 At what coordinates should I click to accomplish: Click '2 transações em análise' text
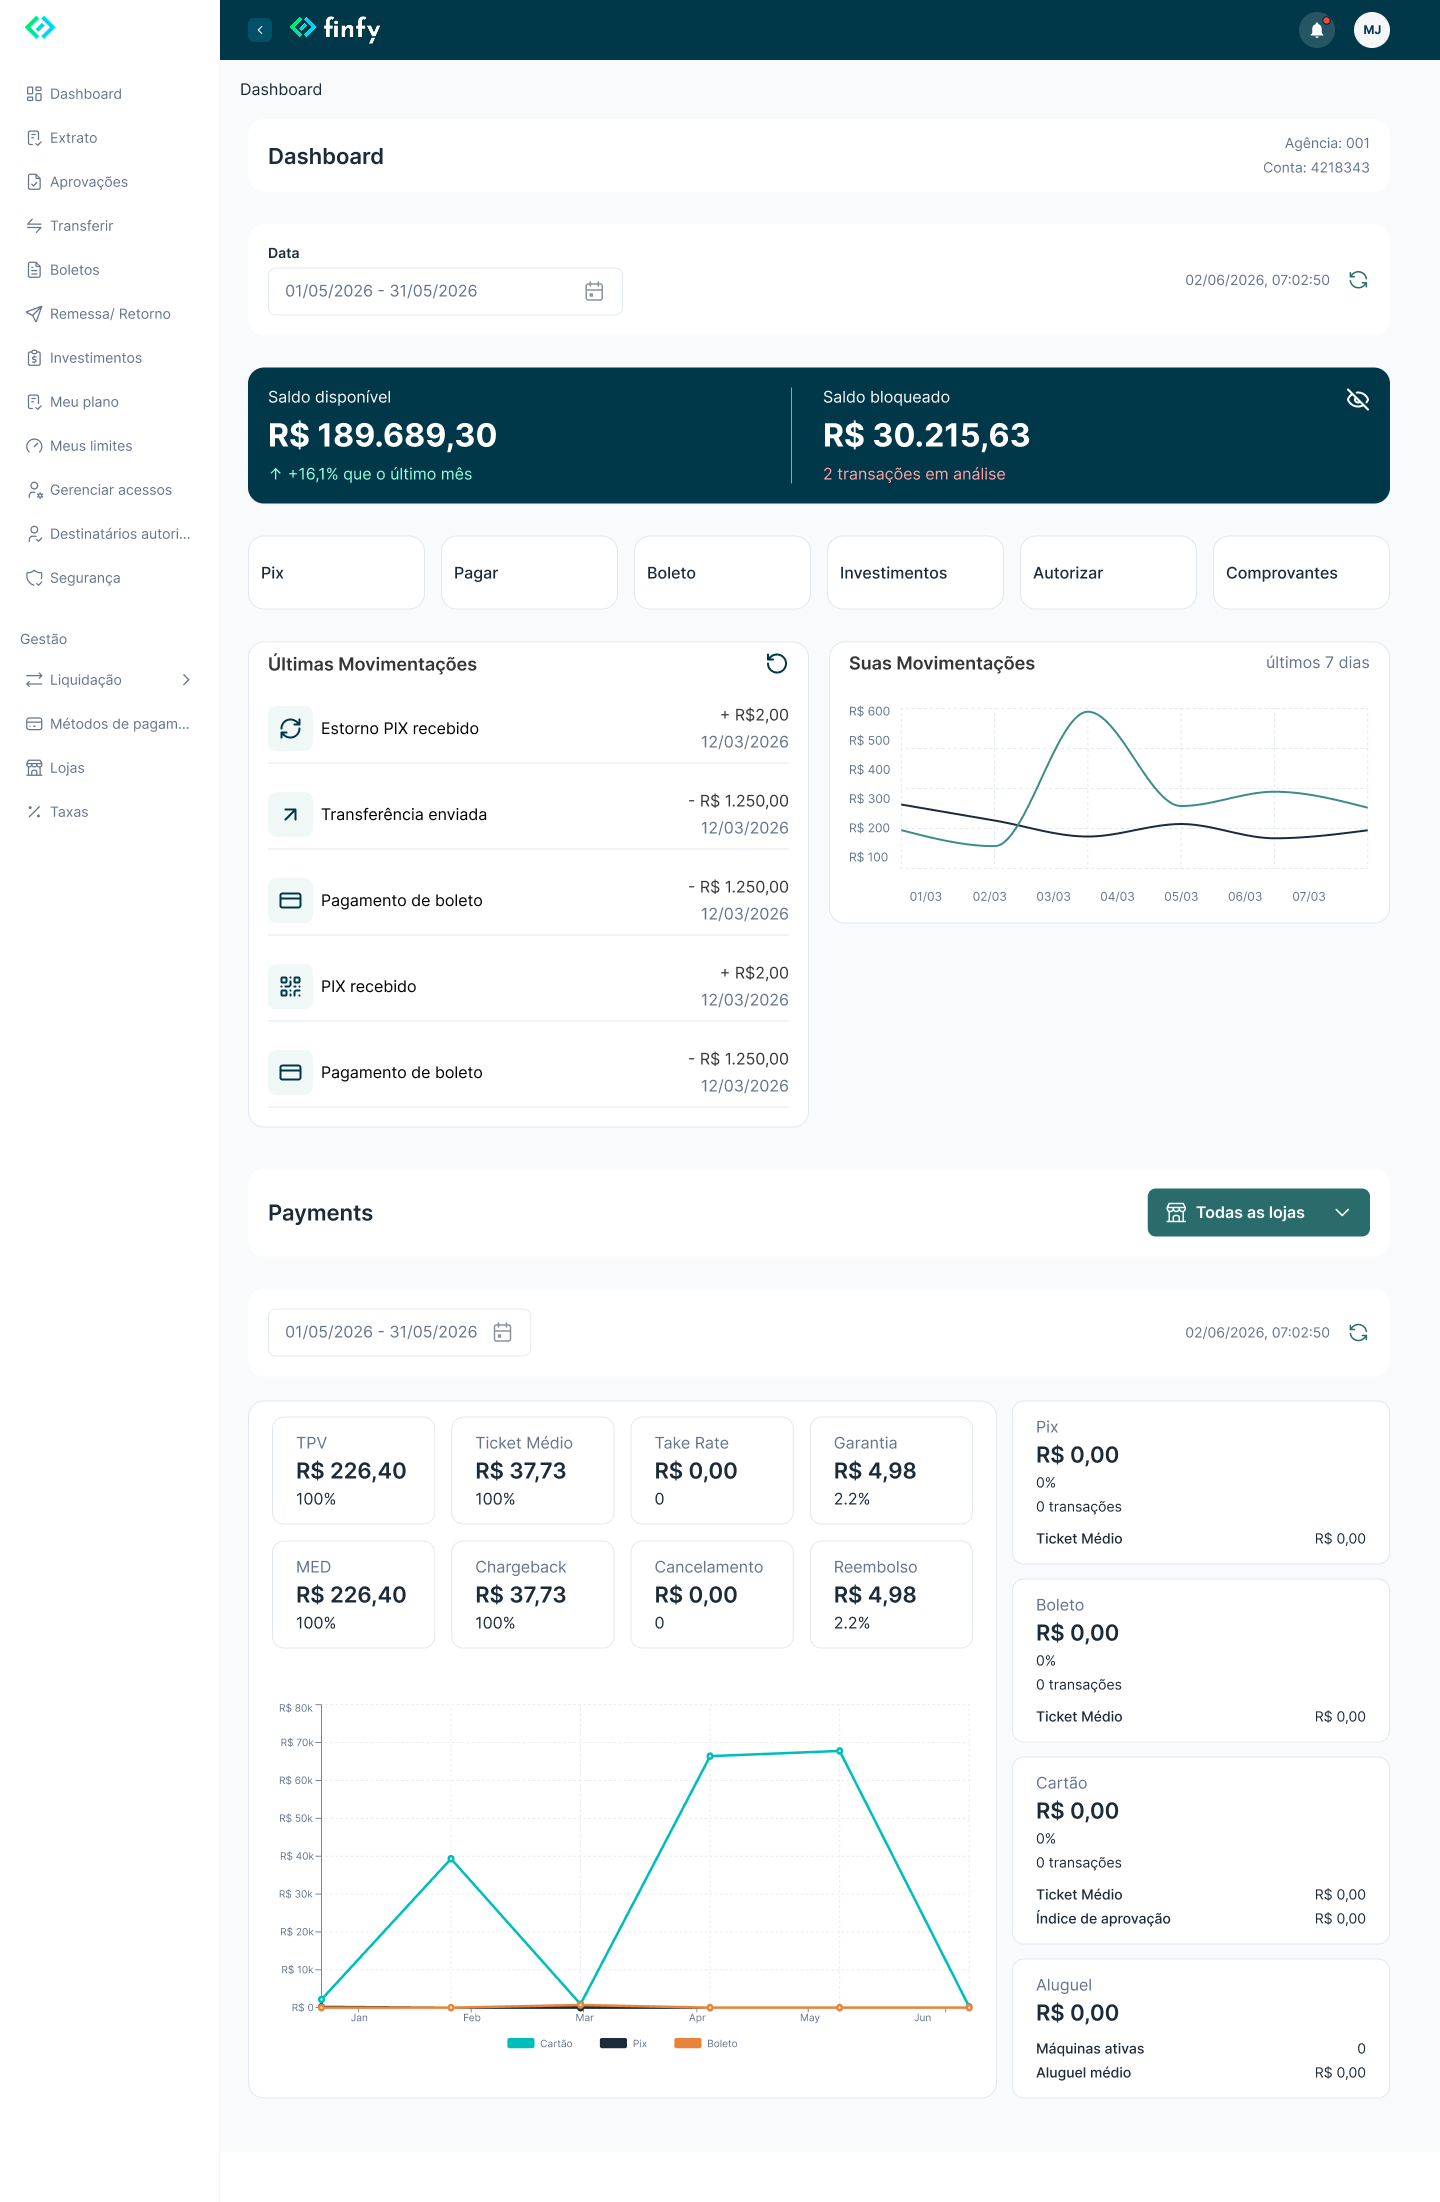(914, 474)
